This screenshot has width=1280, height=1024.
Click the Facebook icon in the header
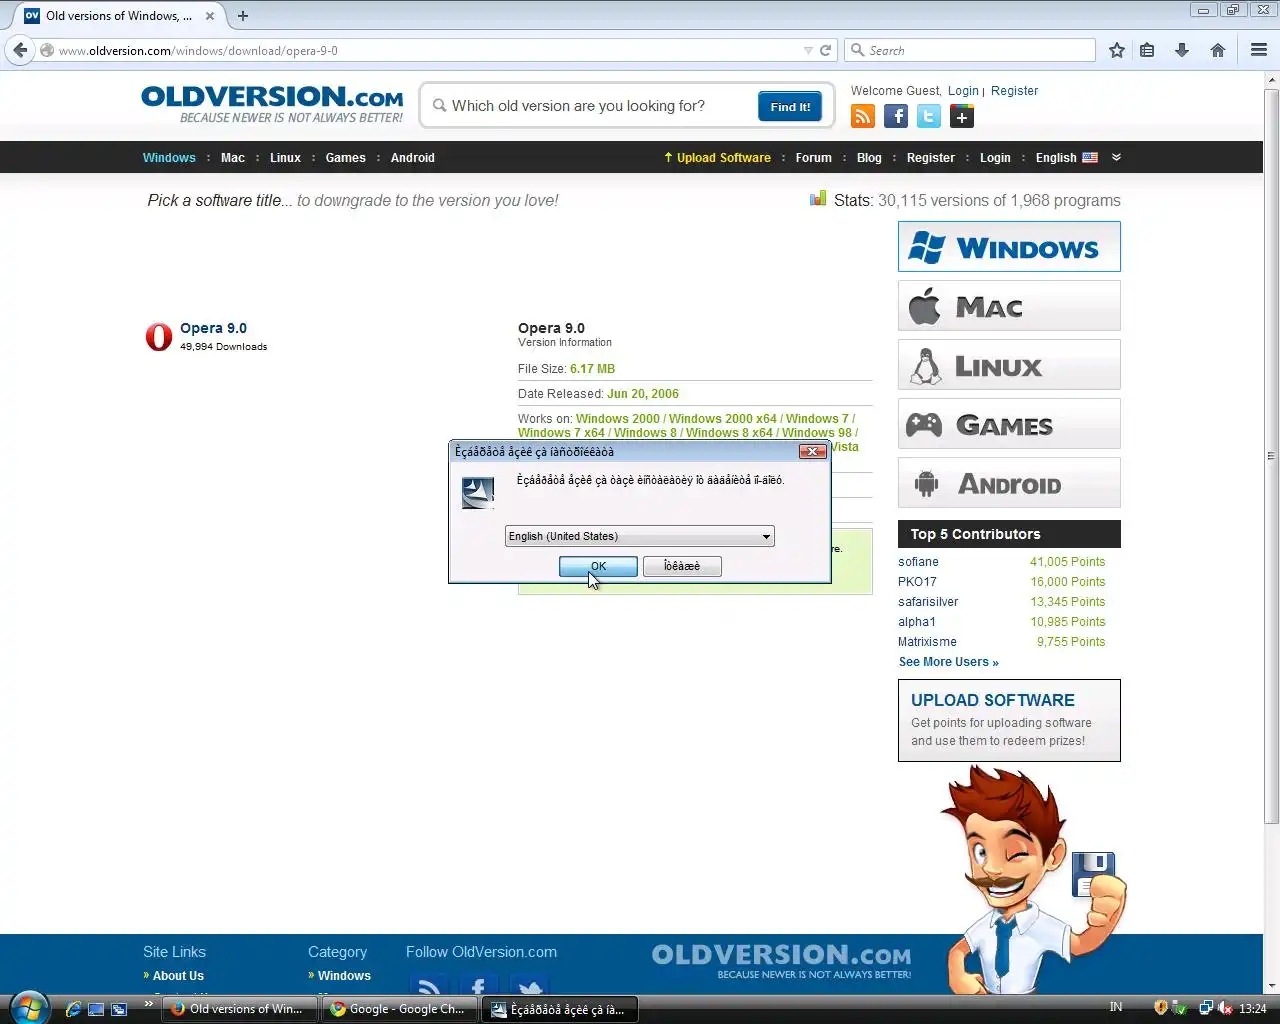click(x=896, y=117)
